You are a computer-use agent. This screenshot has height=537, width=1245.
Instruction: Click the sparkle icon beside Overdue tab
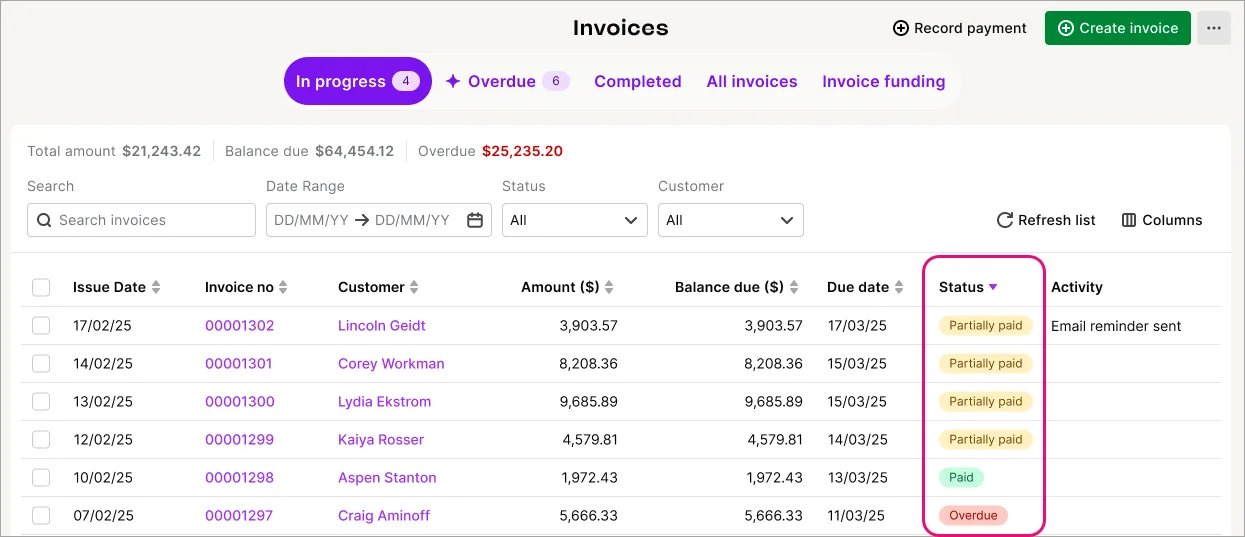tap(453, 81)
